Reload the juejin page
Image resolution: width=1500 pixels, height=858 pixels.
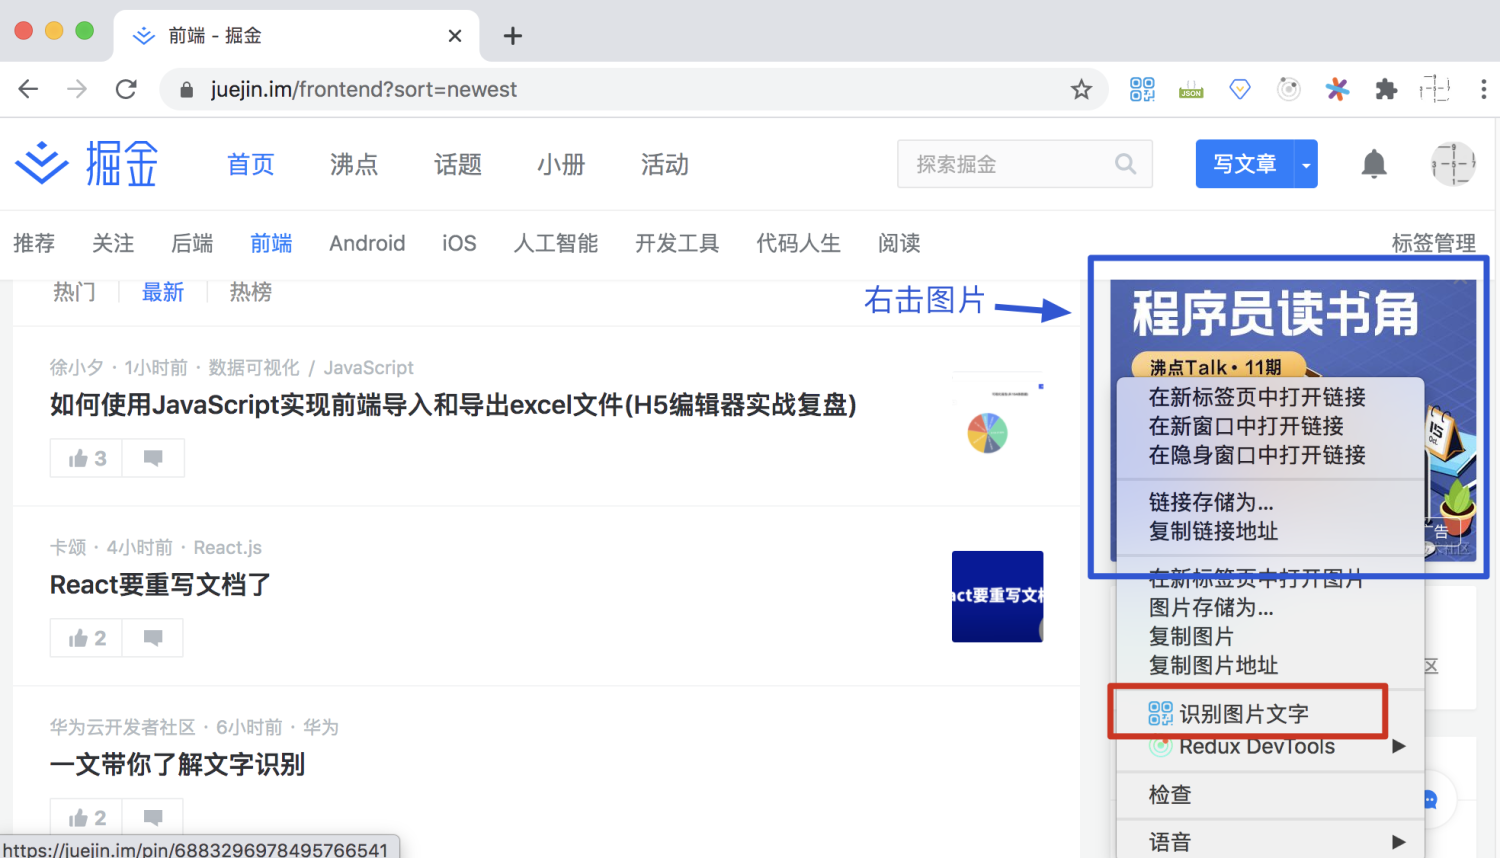coord(126,89)
